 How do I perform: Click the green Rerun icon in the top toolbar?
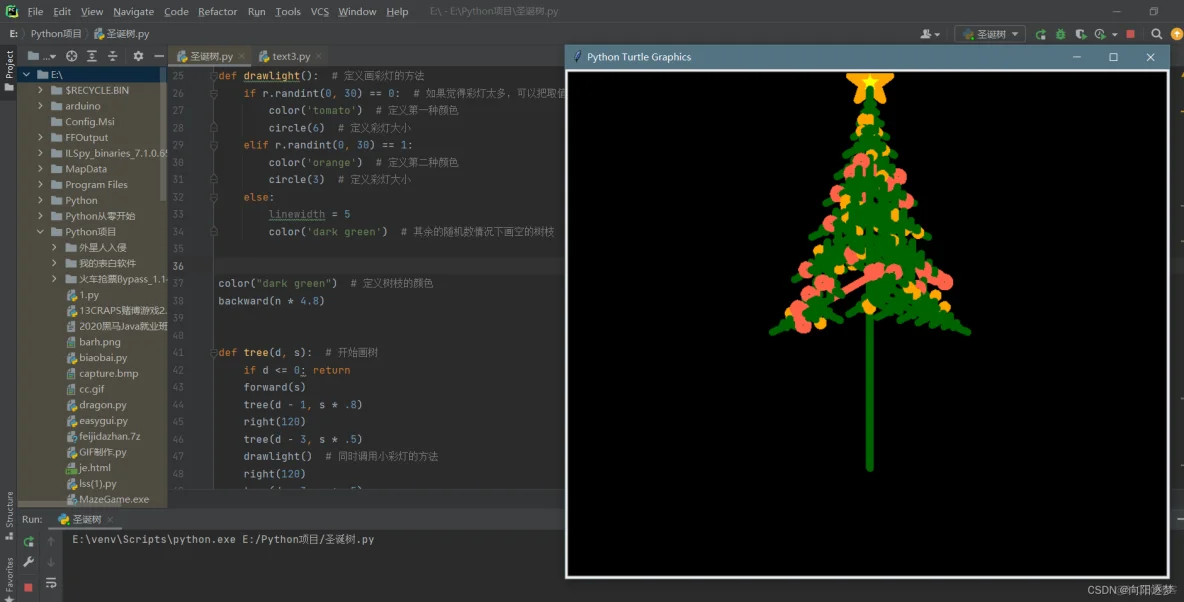point(1041,34)
